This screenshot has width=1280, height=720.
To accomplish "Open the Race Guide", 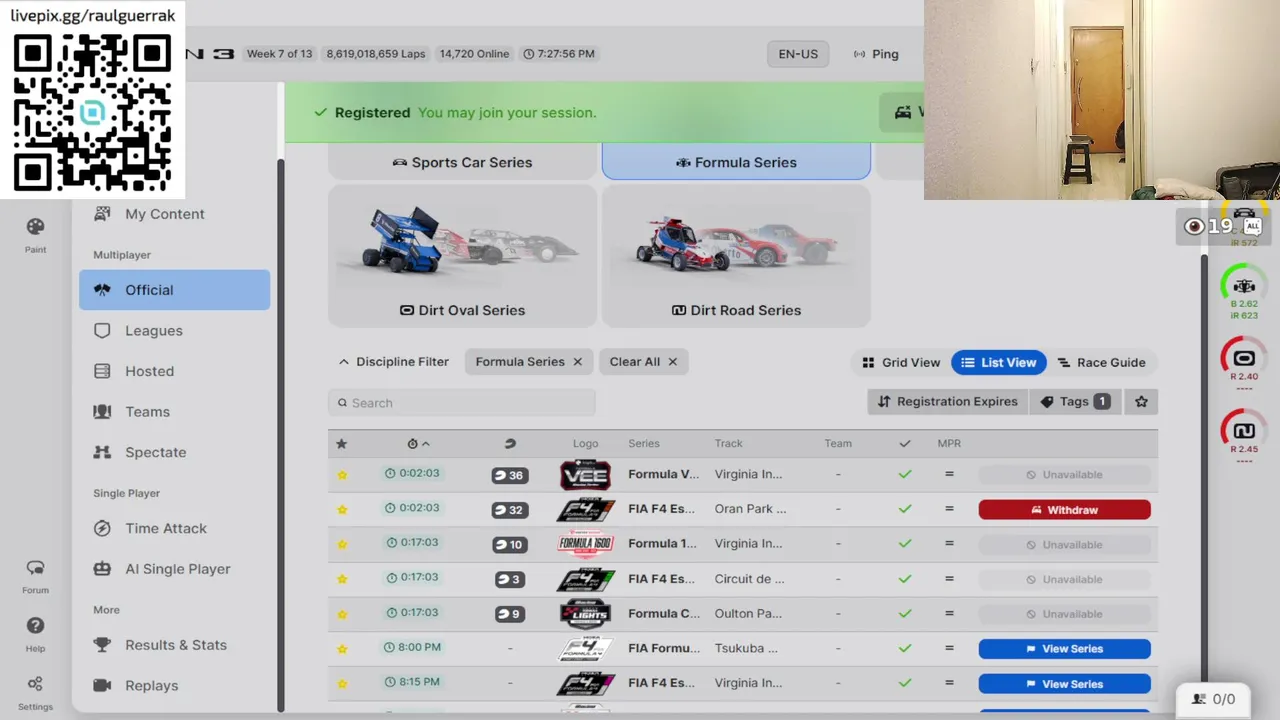I will tap(1102, 362).
